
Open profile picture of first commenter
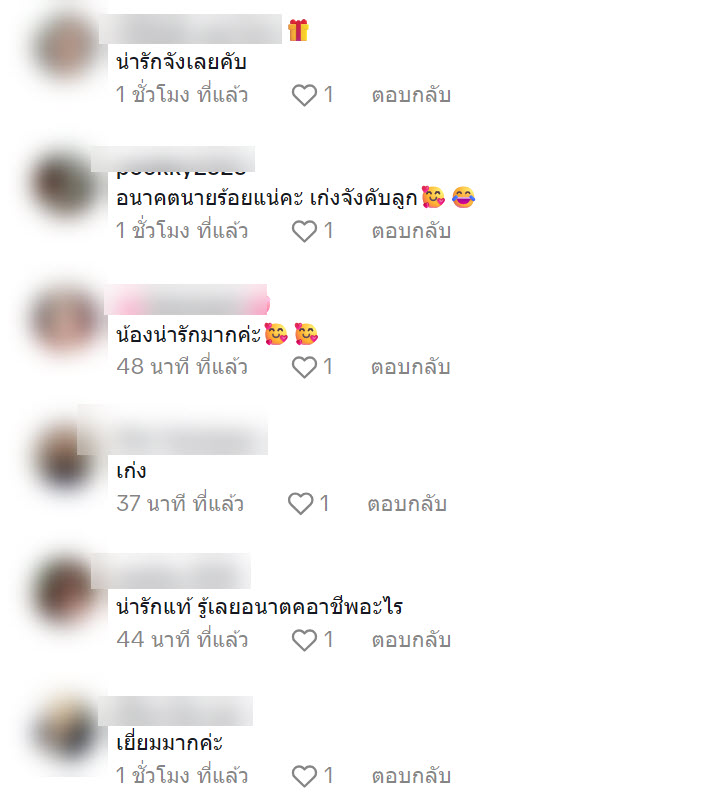[66, 47]
